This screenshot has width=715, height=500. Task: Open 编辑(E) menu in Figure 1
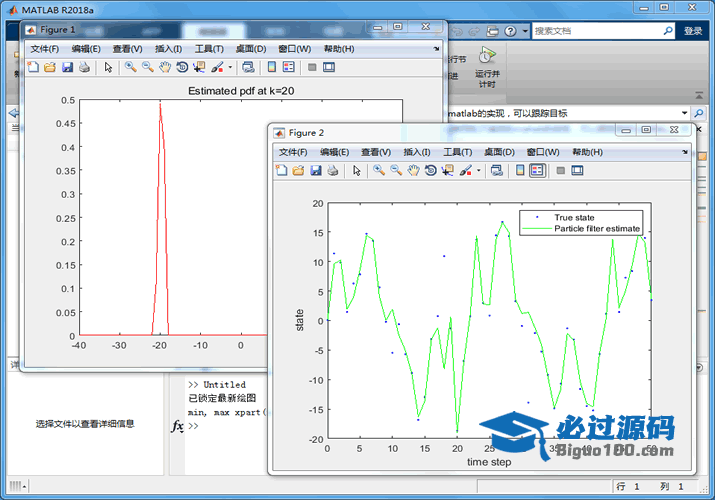(x=86, y=49)
